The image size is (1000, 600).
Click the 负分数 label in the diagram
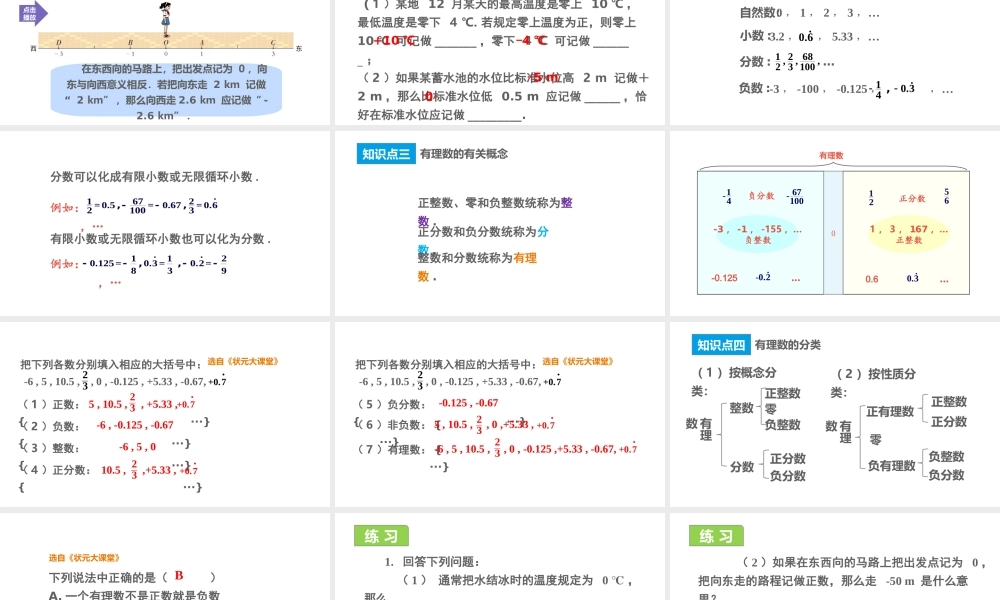click(761, 196)
